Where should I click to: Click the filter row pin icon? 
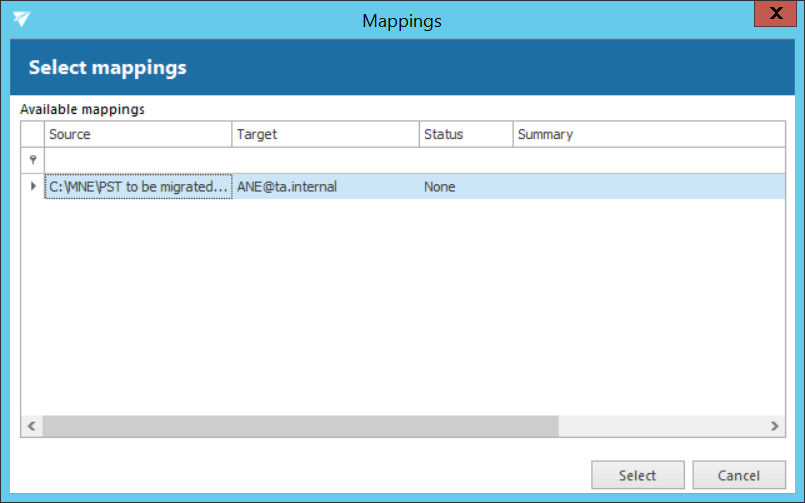pyautogui.click(x=32, y=160)
